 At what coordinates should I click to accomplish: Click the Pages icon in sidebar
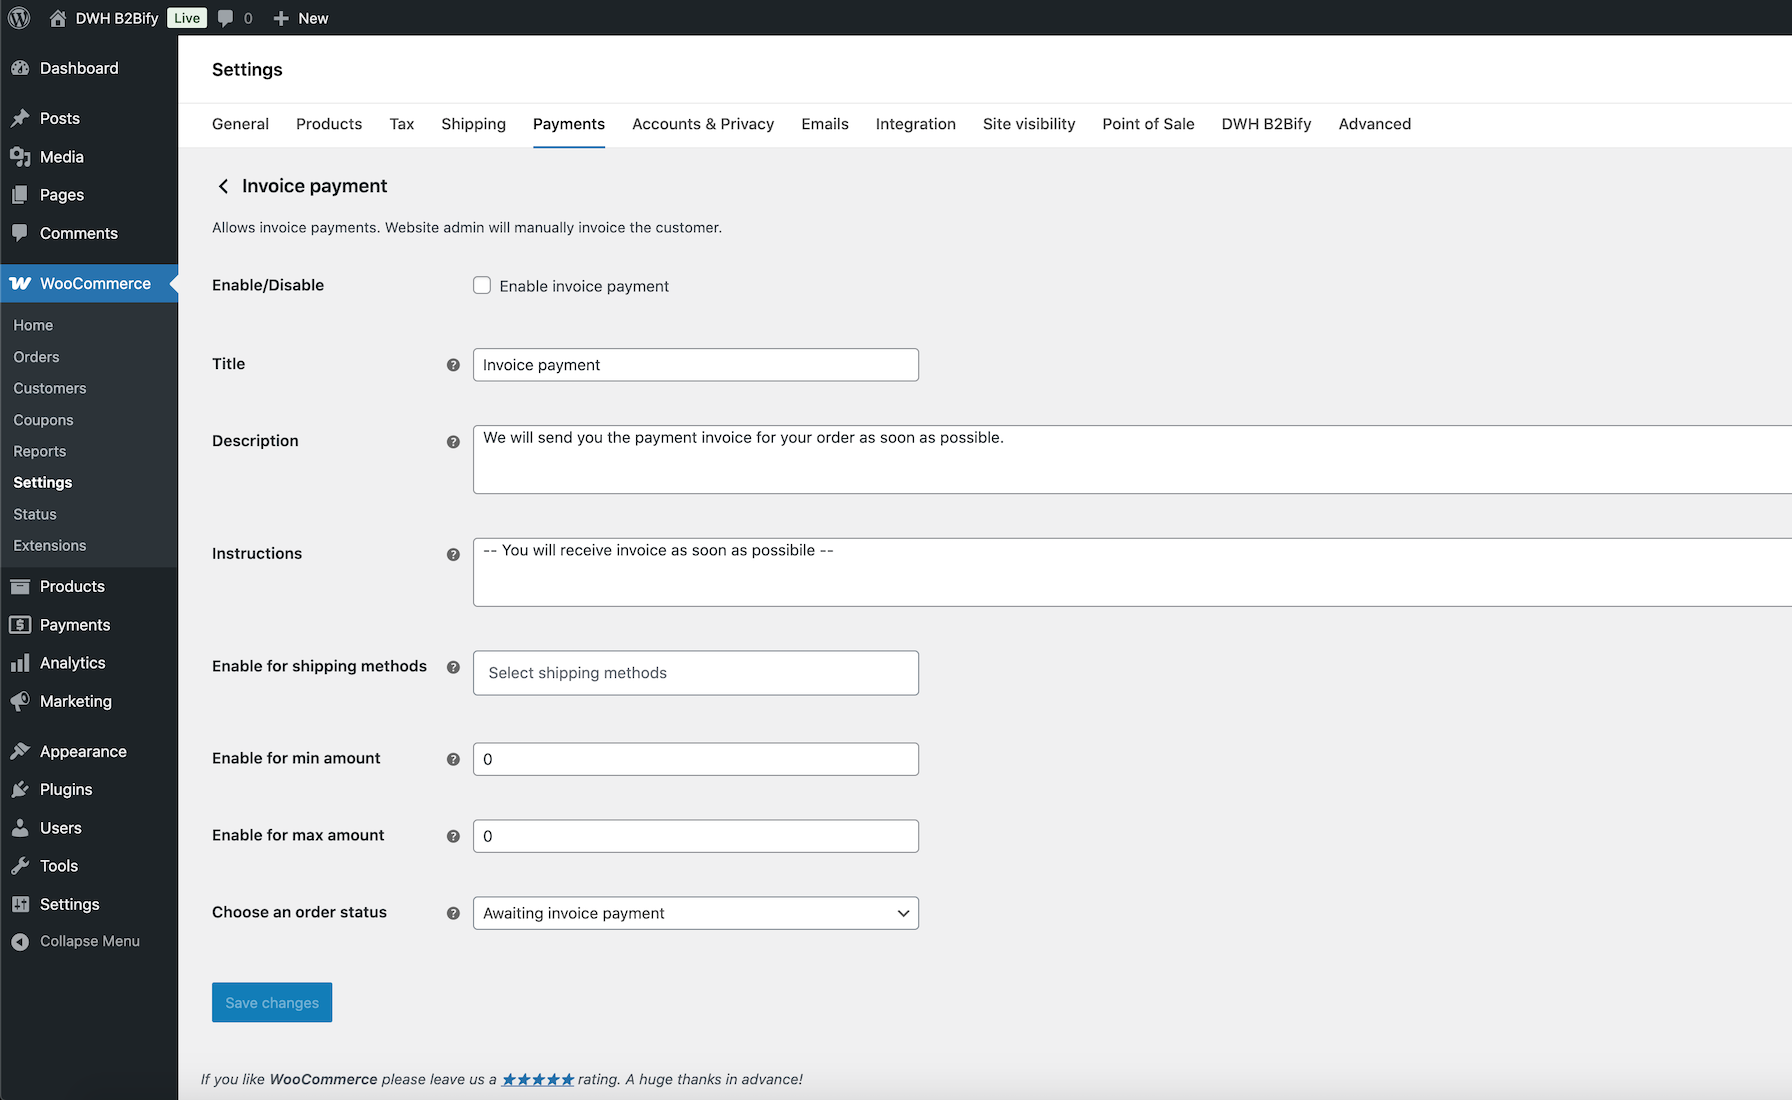(20, 195)
